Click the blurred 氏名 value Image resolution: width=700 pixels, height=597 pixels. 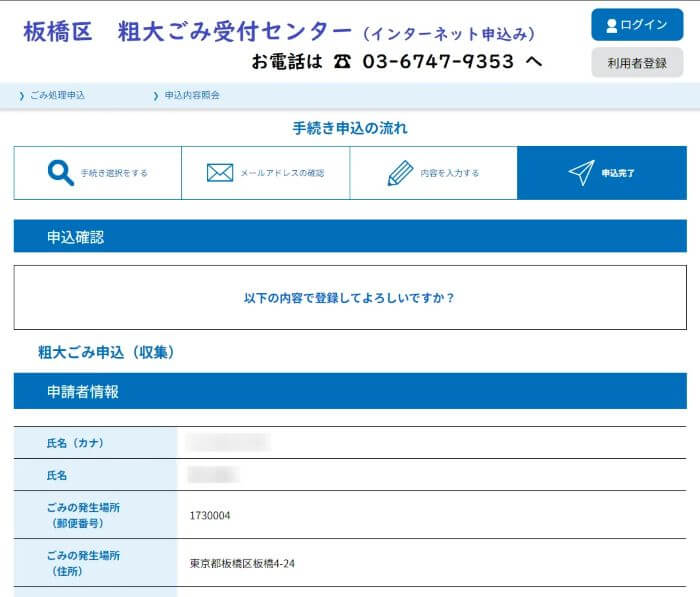[213, 475]
